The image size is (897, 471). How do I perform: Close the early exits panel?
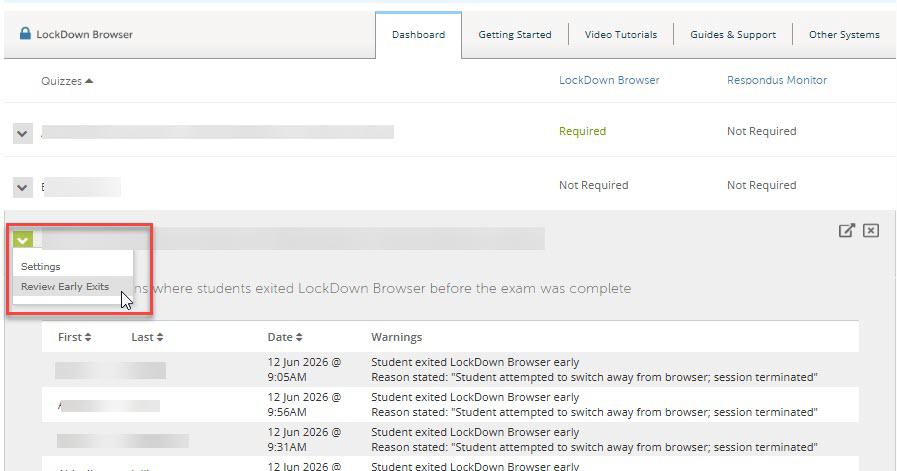[x=871, y=230]
